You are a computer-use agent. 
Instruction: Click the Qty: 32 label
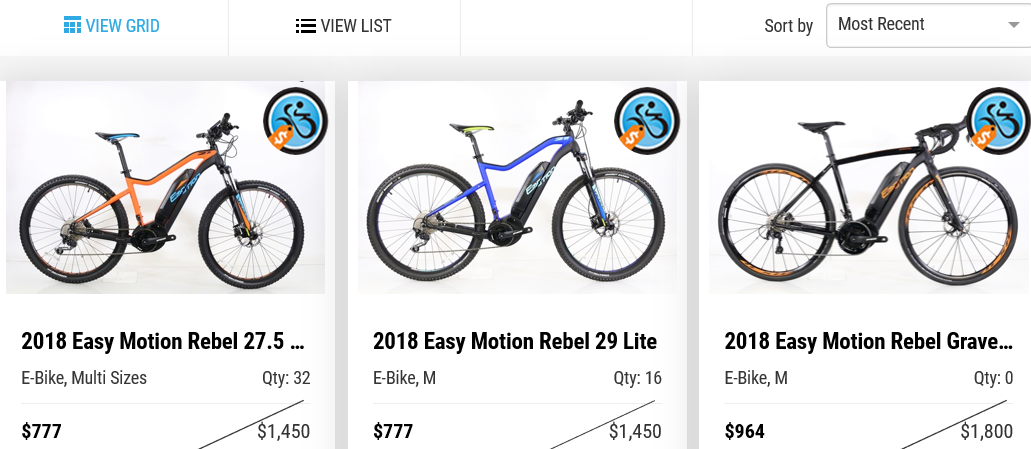286,378
